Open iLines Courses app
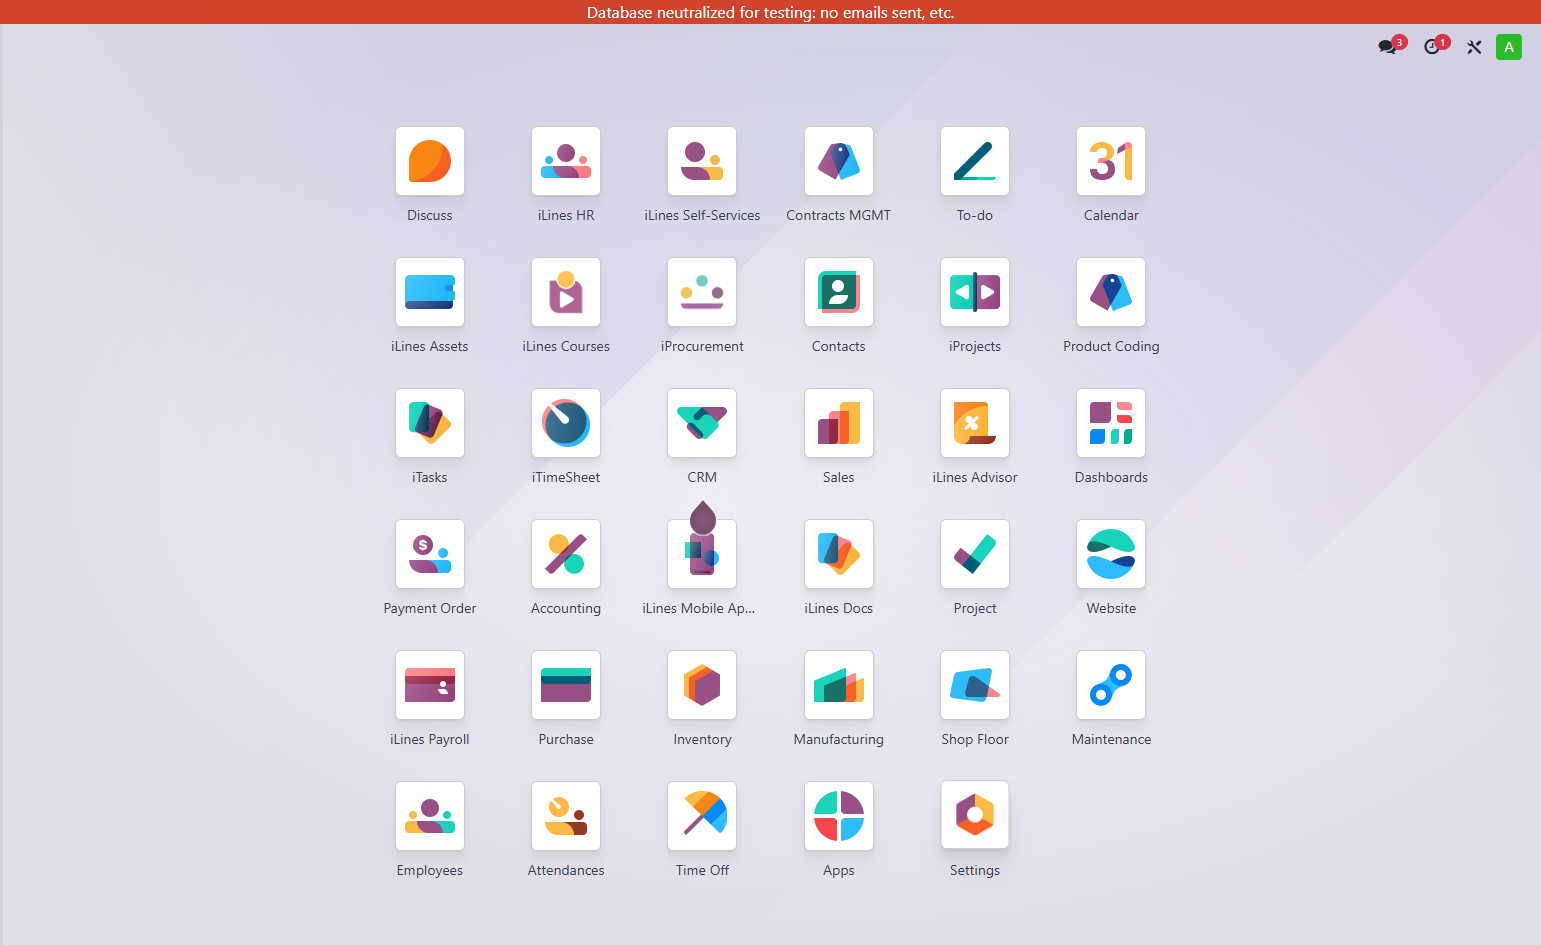This screenshot has height=945, width=1541. point(566,292)
